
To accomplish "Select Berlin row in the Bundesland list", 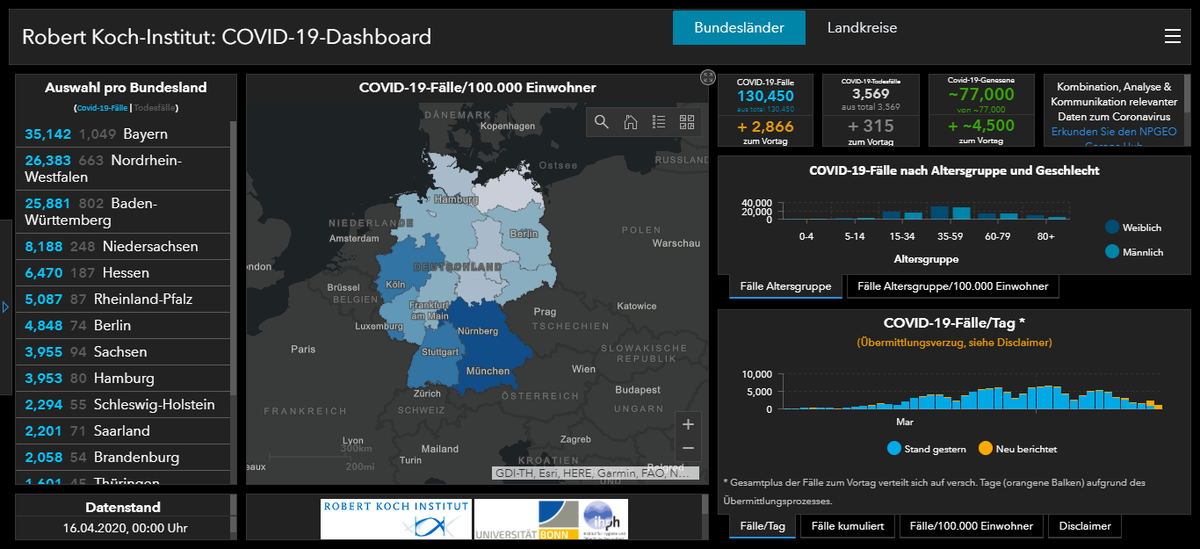I will click(x=123, y=326).
